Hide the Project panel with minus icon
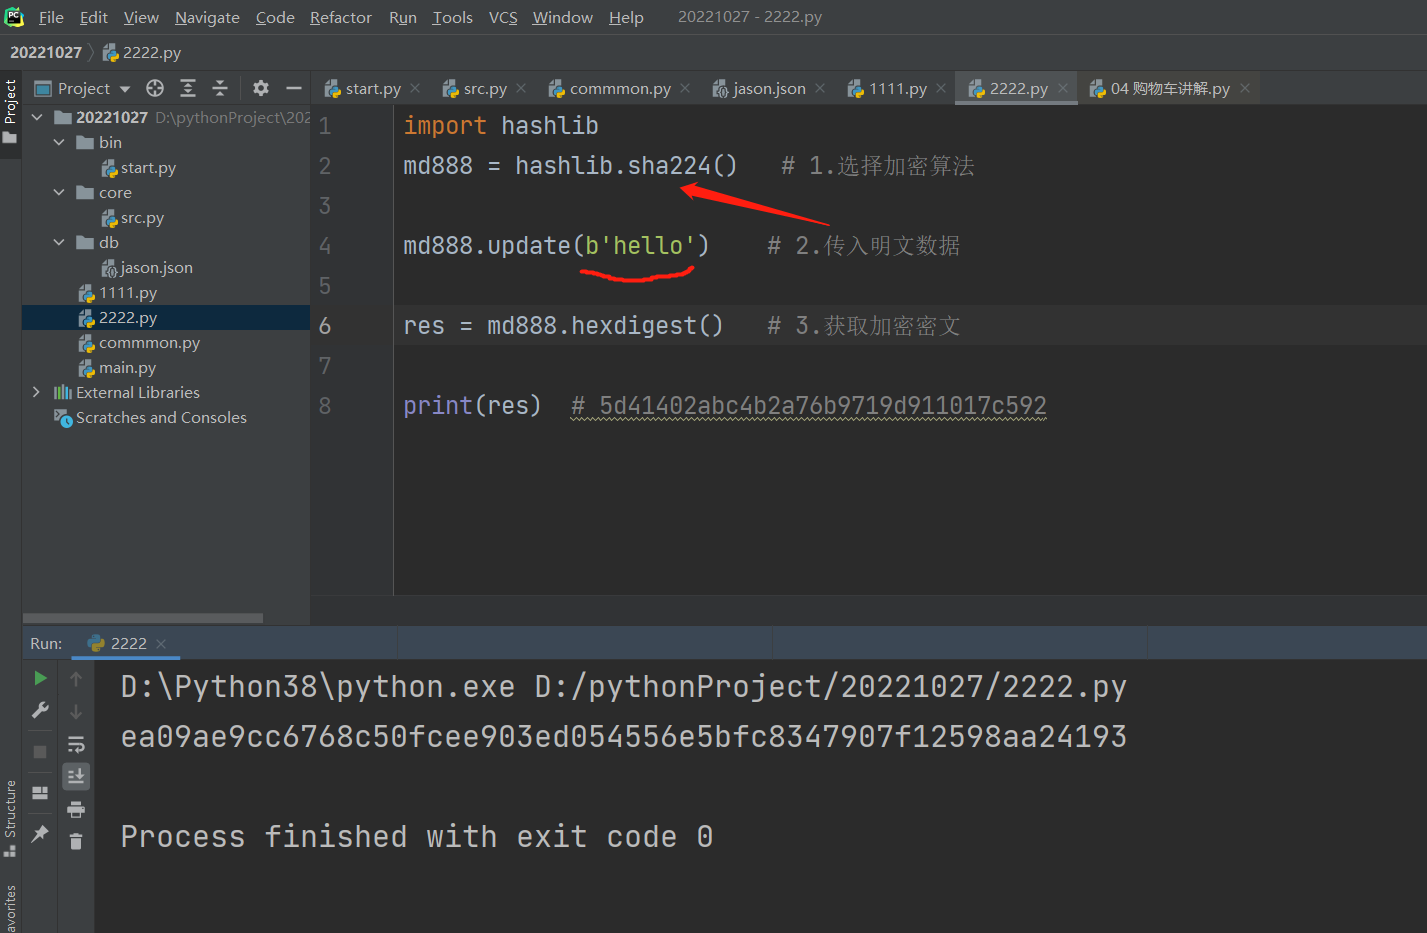 pyautogui.click(x=294, y=88)
